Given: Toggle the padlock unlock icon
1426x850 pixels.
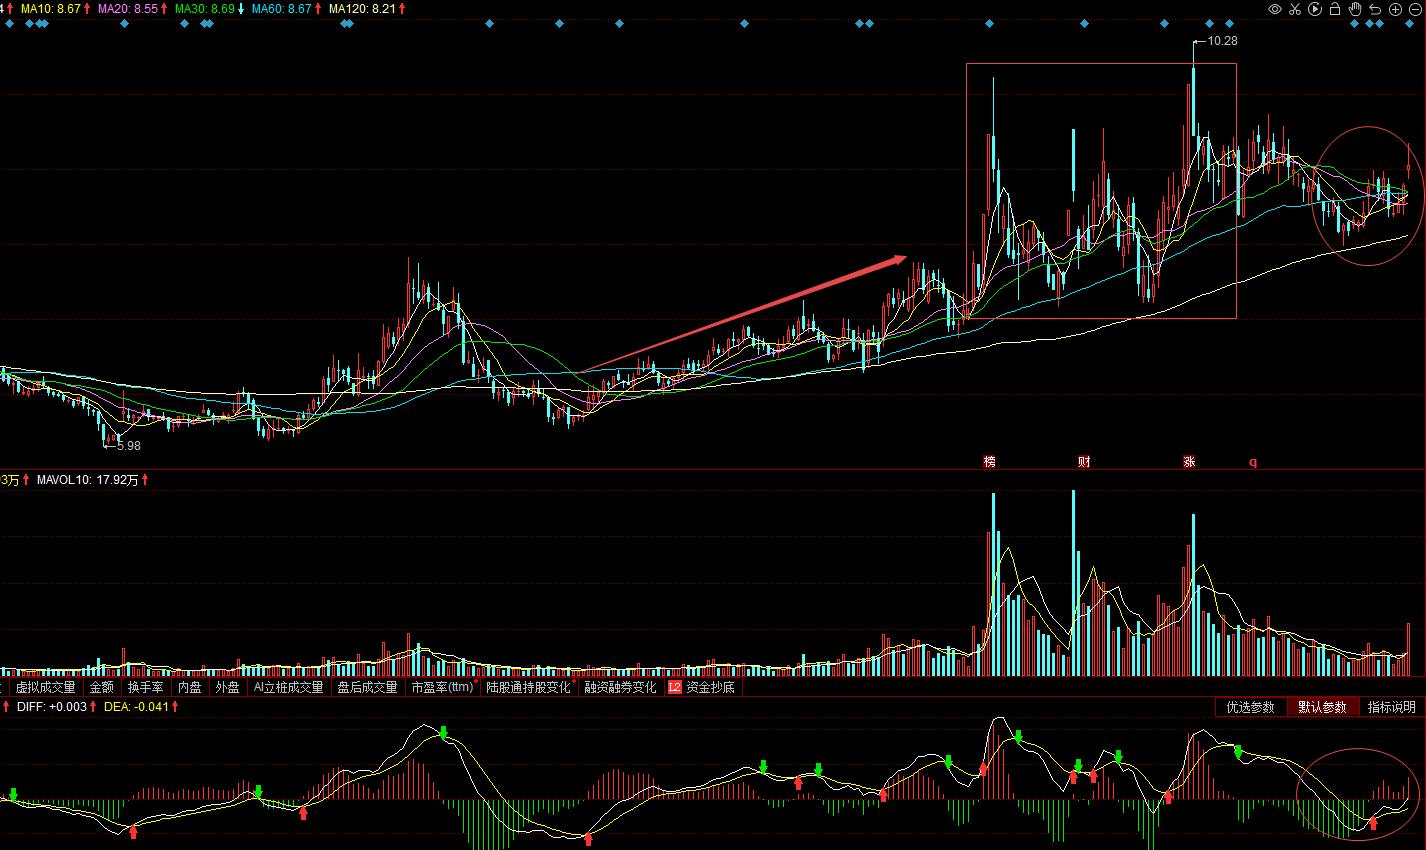Looking at the screenshot, I should (x=1335, y=9).
